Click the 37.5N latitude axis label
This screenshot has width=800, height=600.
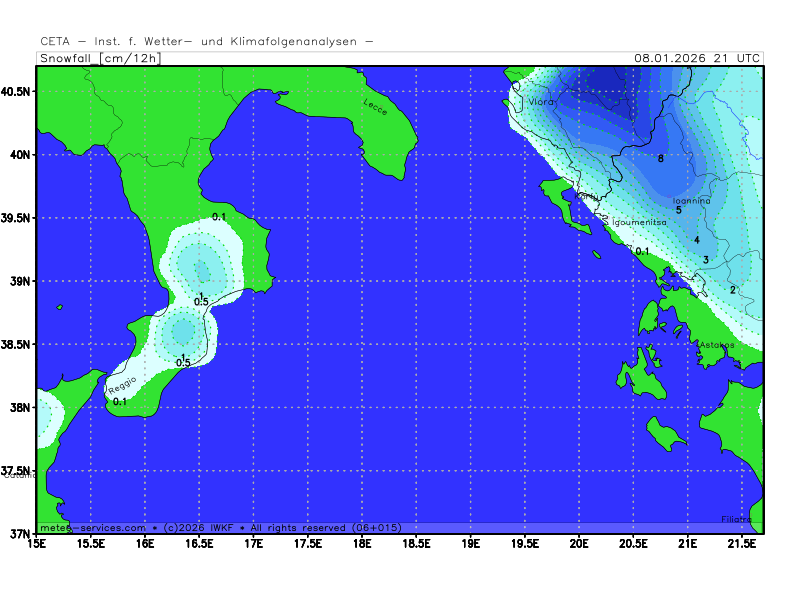(17, 471)
